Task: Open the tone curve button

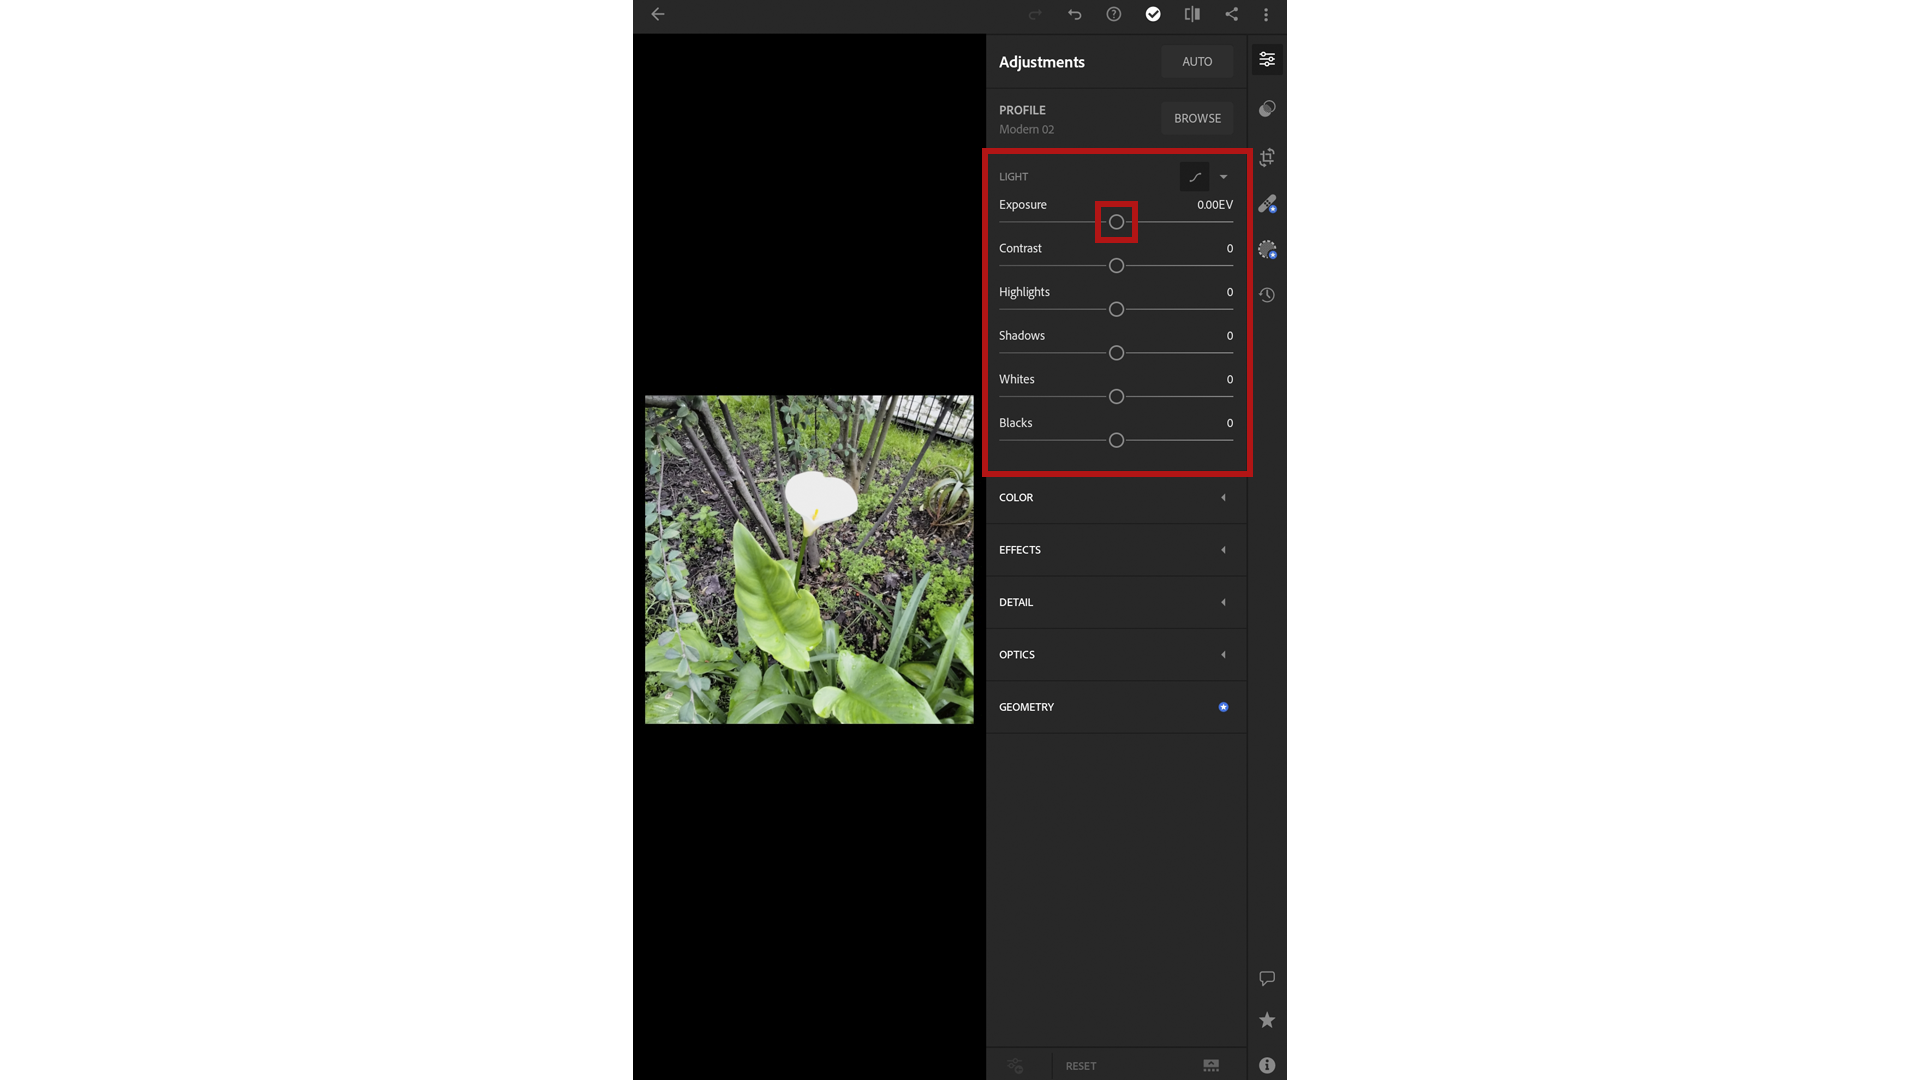Action: coord(1195,177)
